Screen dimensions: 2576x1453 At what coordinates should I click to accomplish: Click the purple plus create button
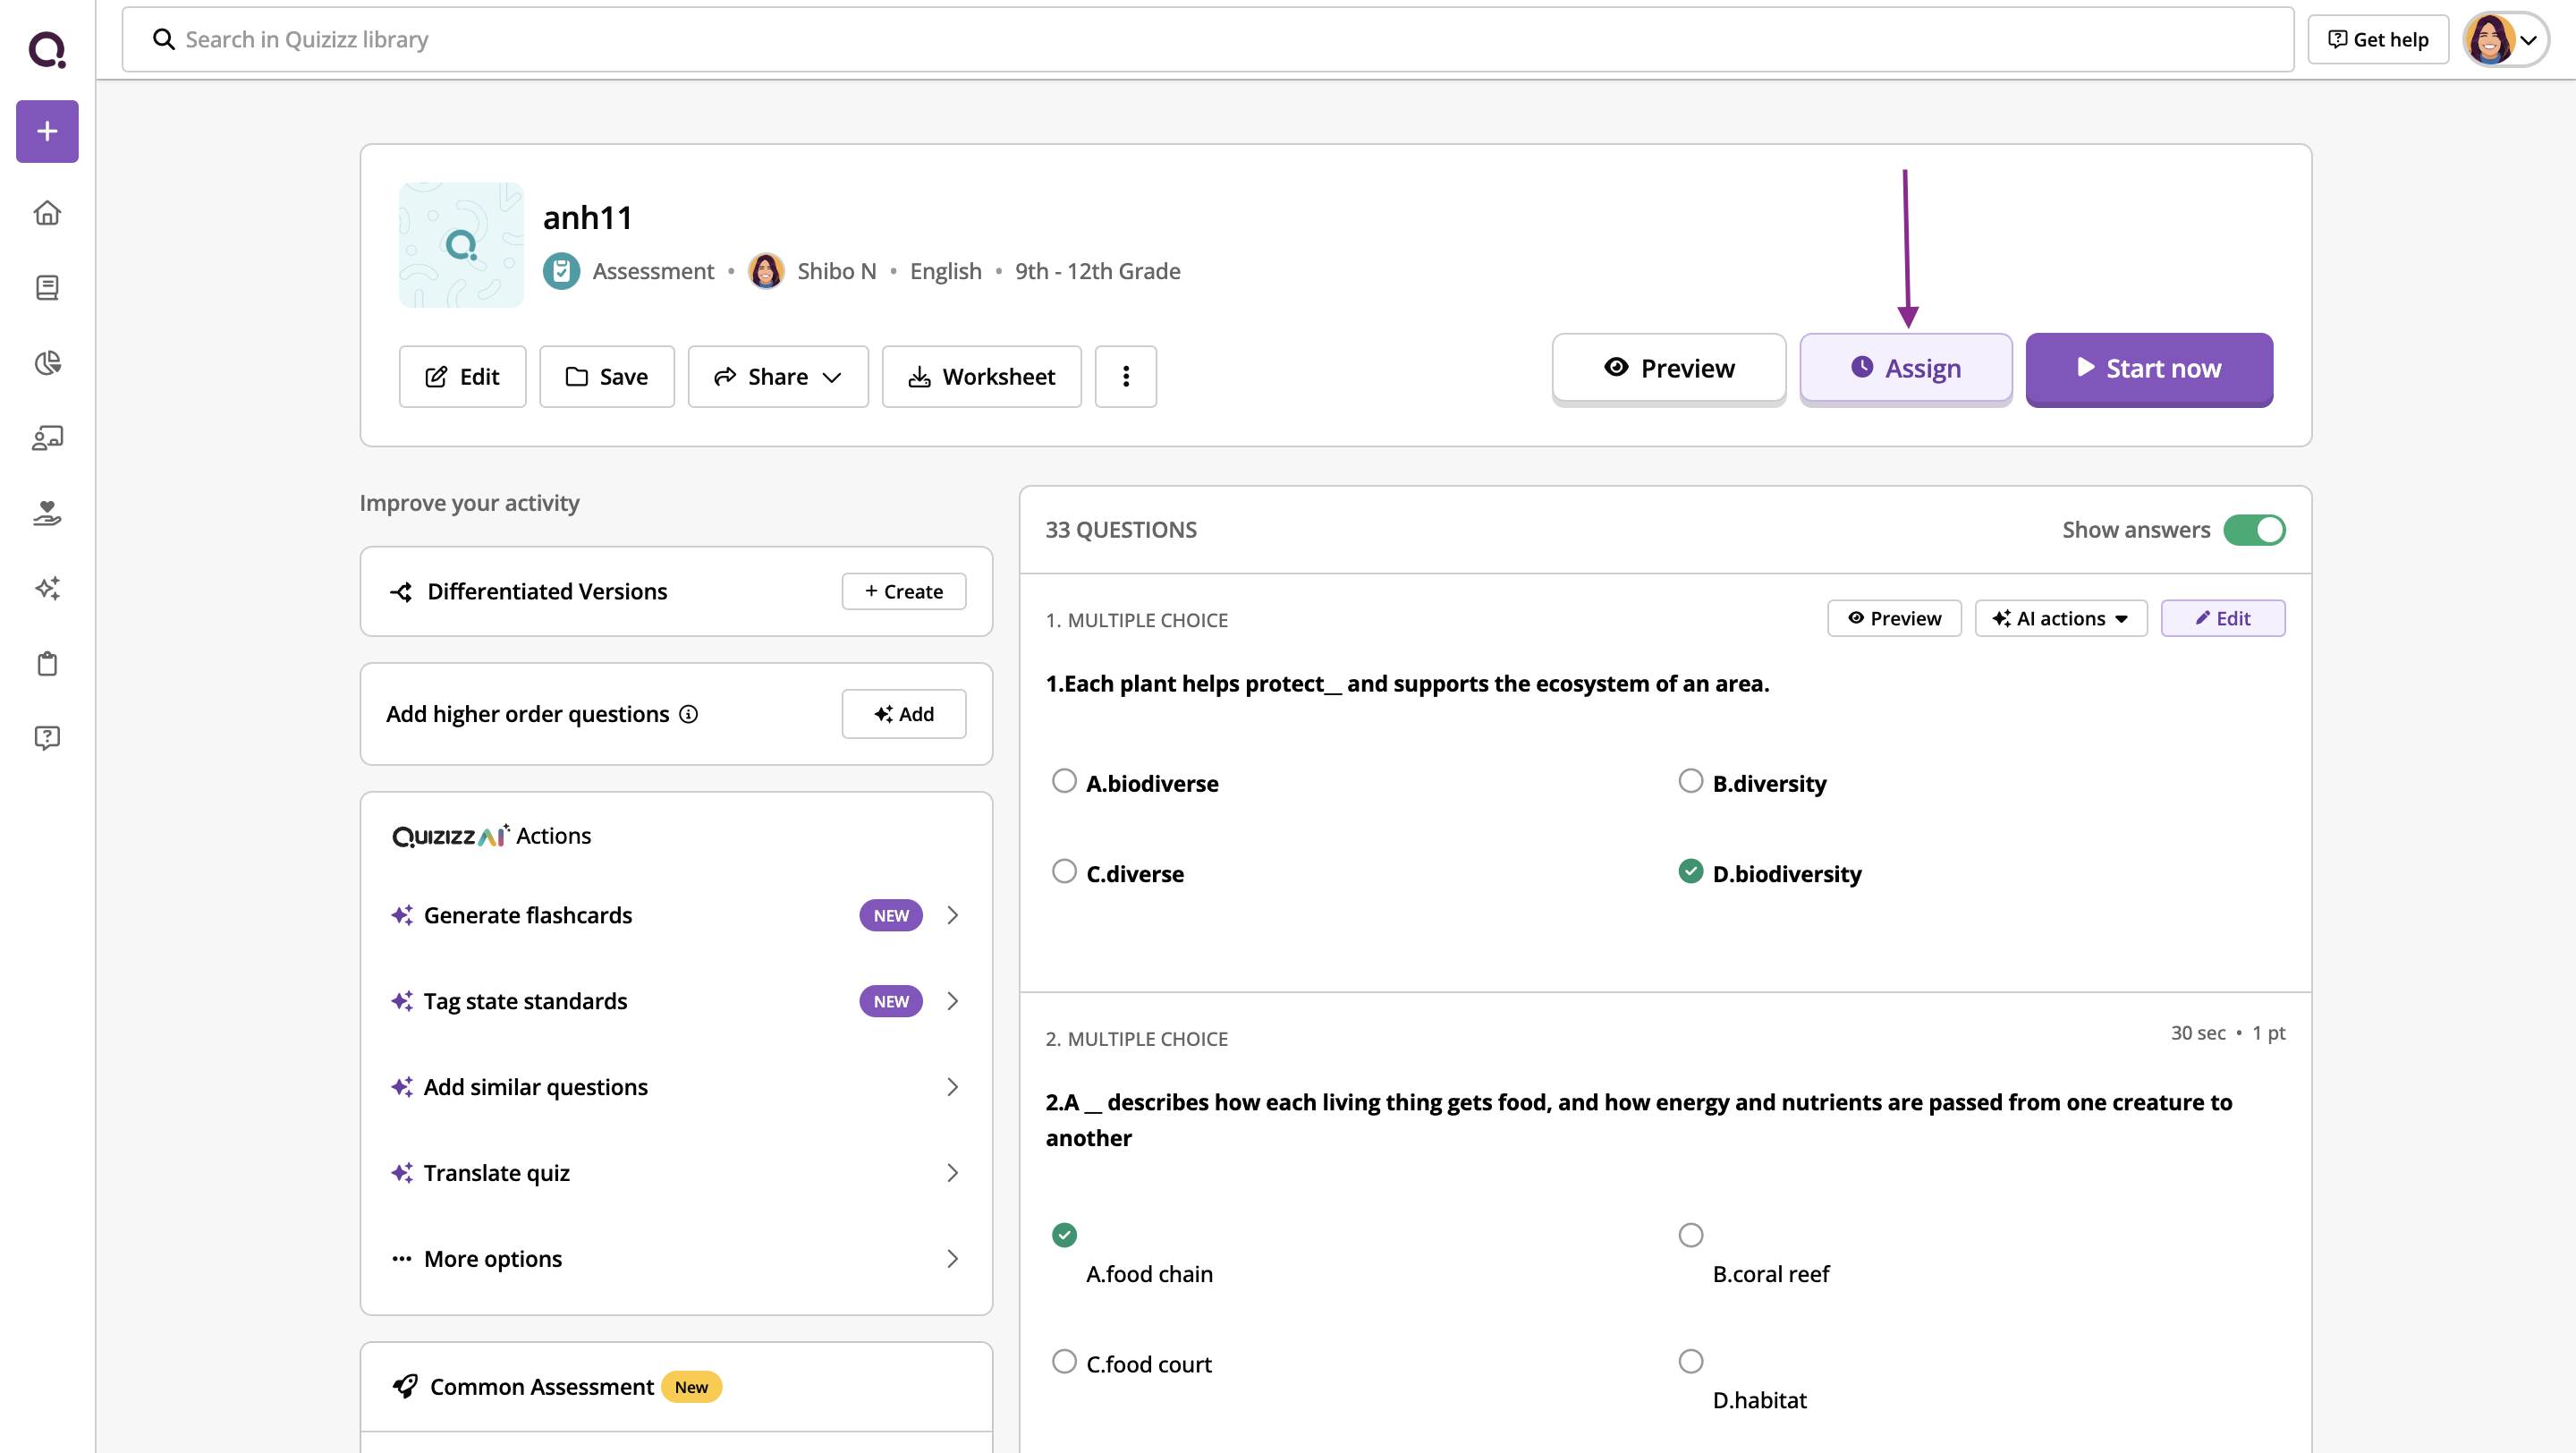click(47, 131)
